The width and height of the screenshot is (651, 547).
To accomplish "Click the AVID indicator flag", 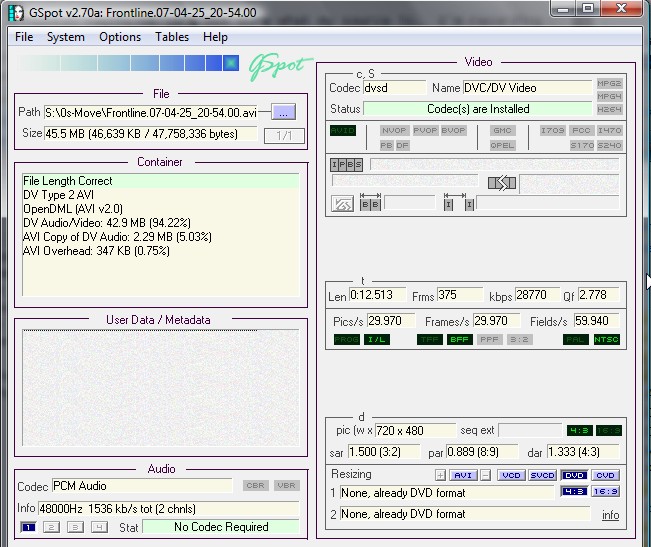I will tap(343, 130).
